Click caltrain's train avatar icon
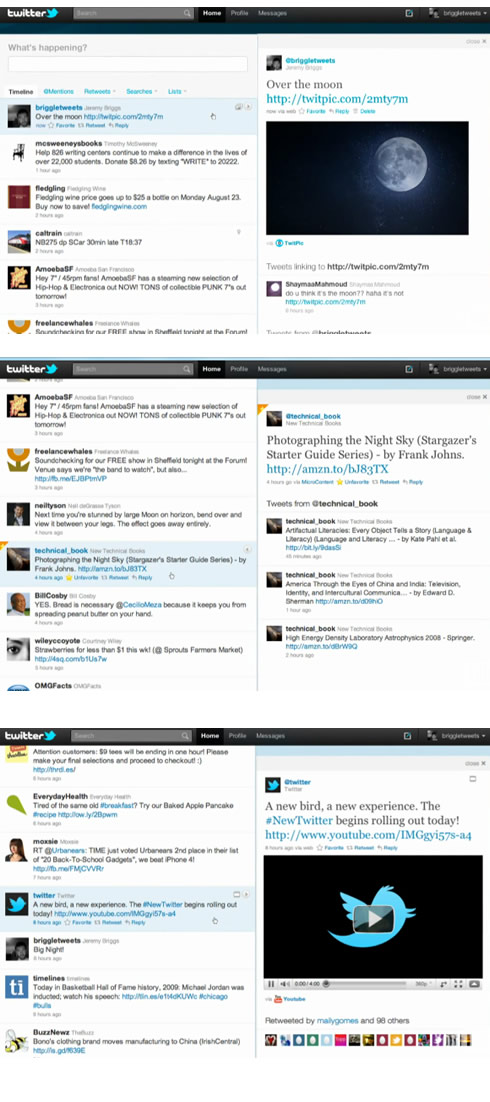Viewport: 490px width, 1102px height. (x=18, y=240)
